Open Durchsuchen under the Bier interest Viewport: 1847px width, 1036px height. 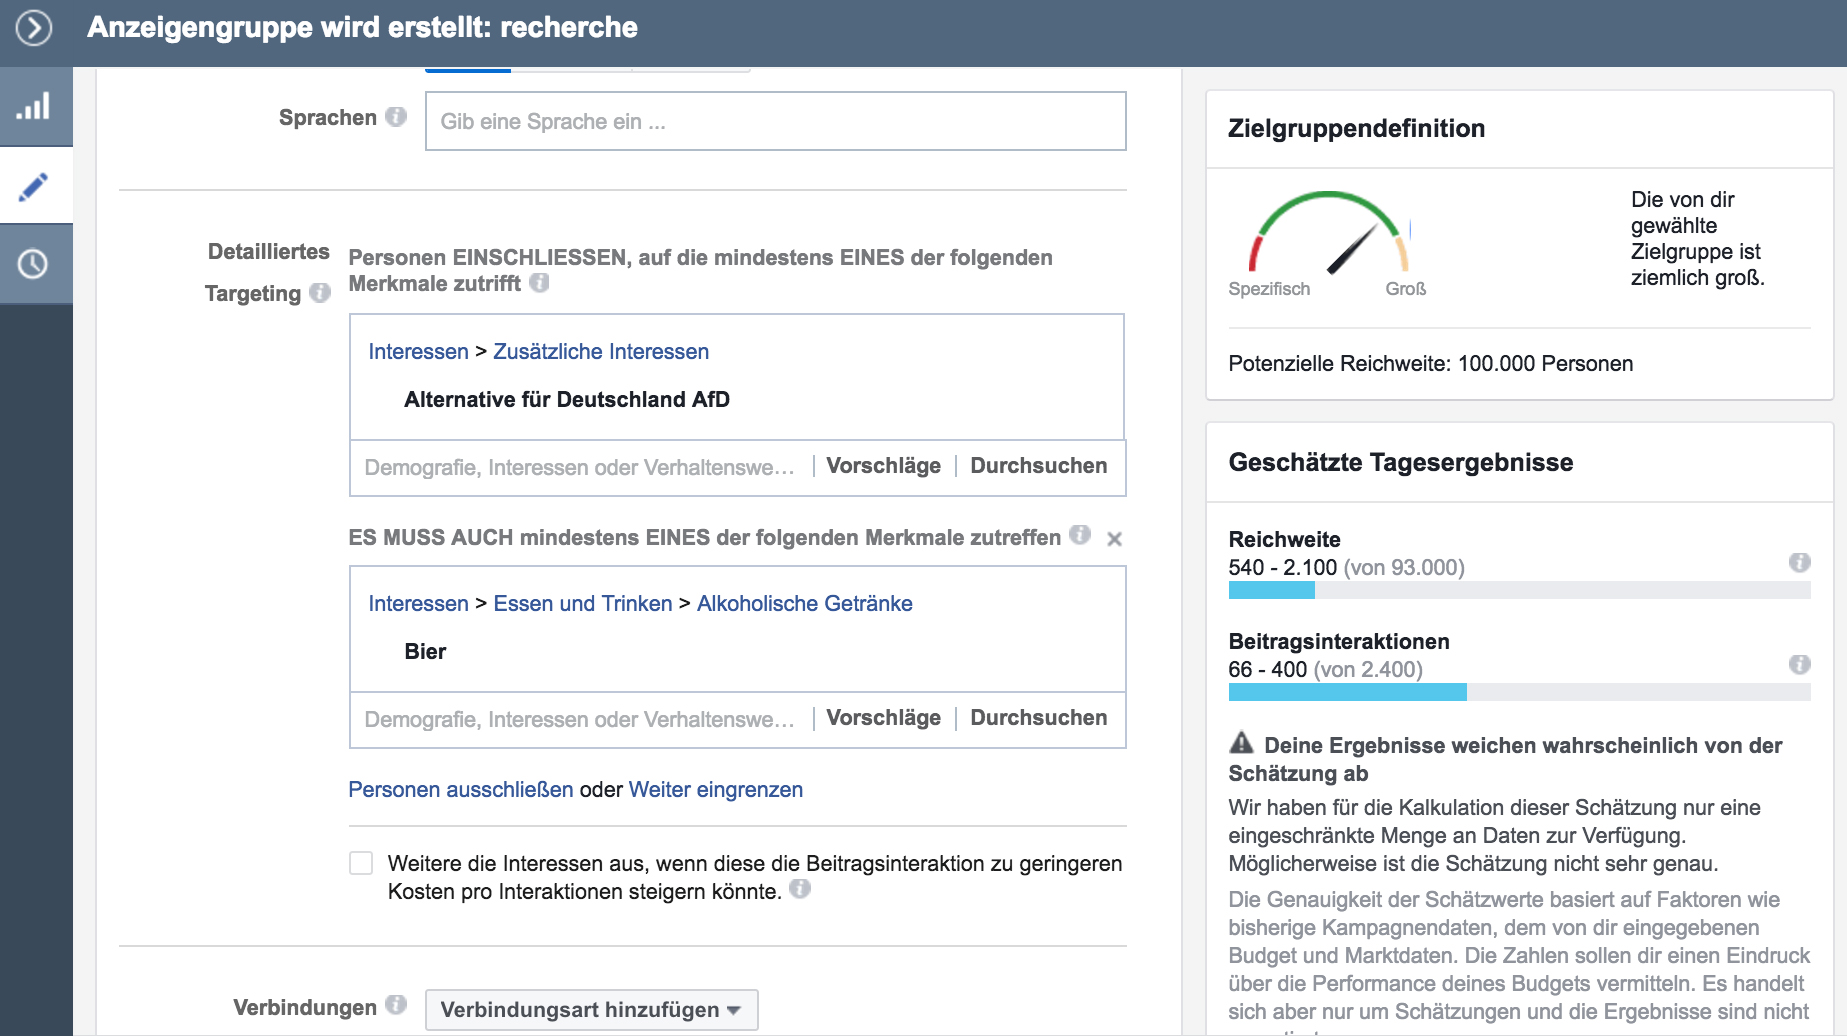click(x=1039, y=718)
